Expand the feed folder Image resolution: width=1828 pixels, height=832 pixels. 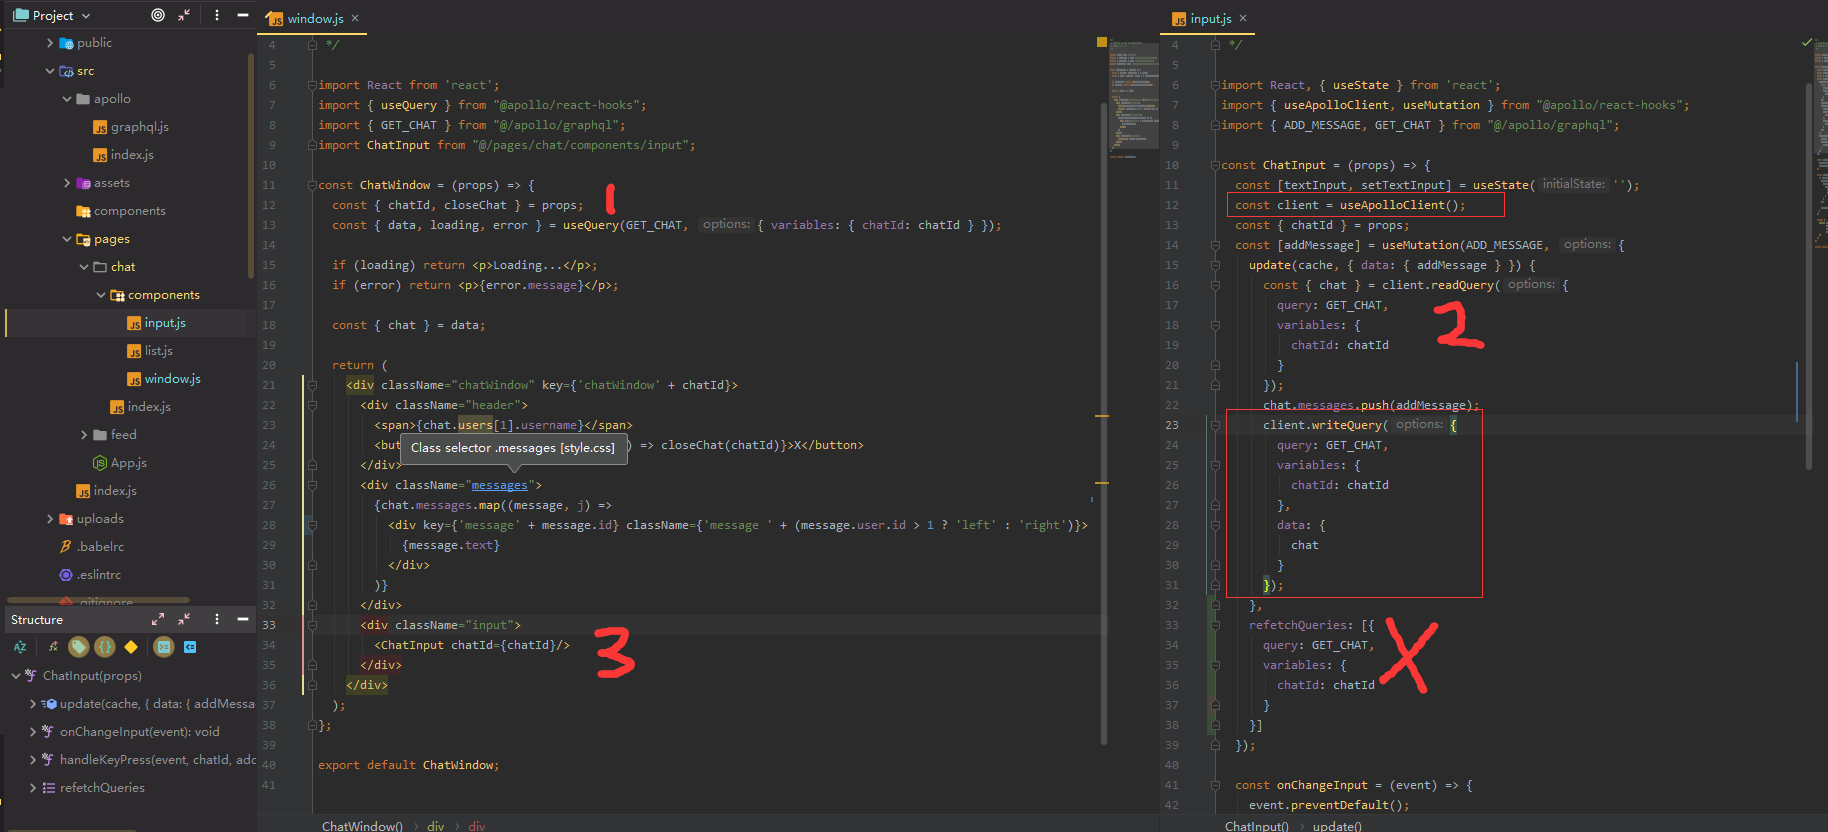pyautogui.click(x=84, y=435)
